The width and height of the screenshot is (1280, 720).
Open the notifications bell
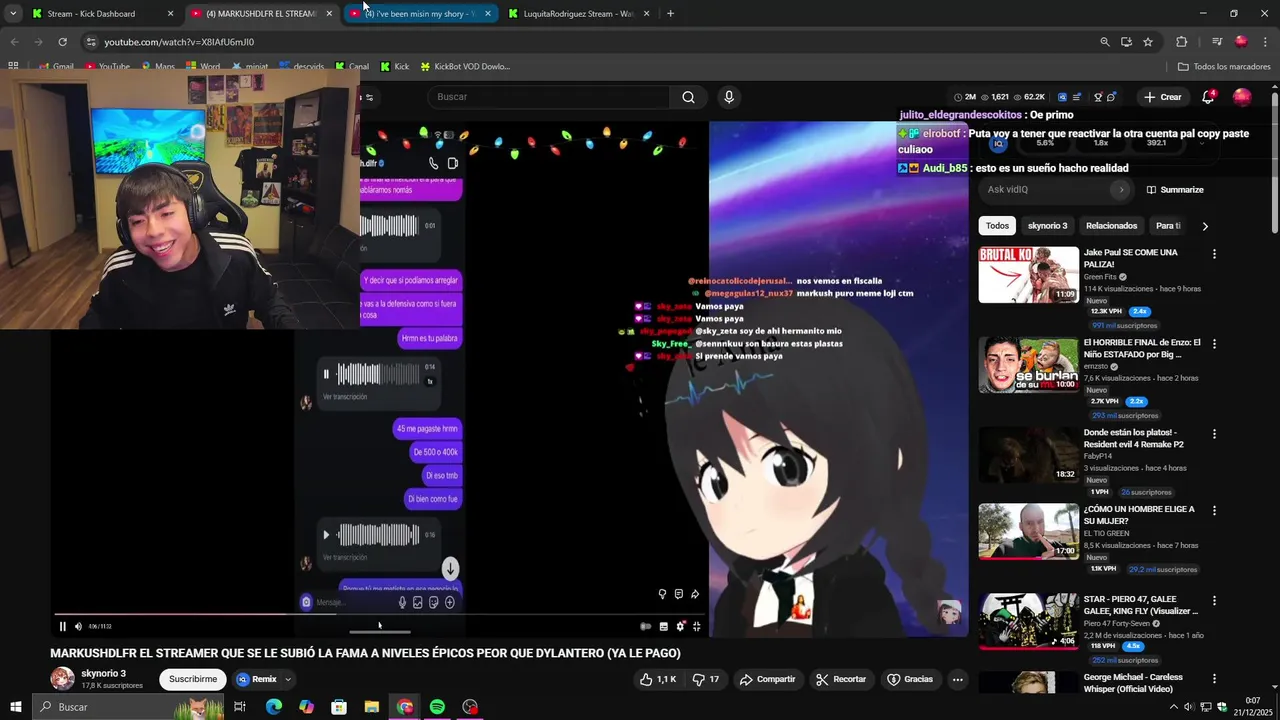coord(1208,97)
